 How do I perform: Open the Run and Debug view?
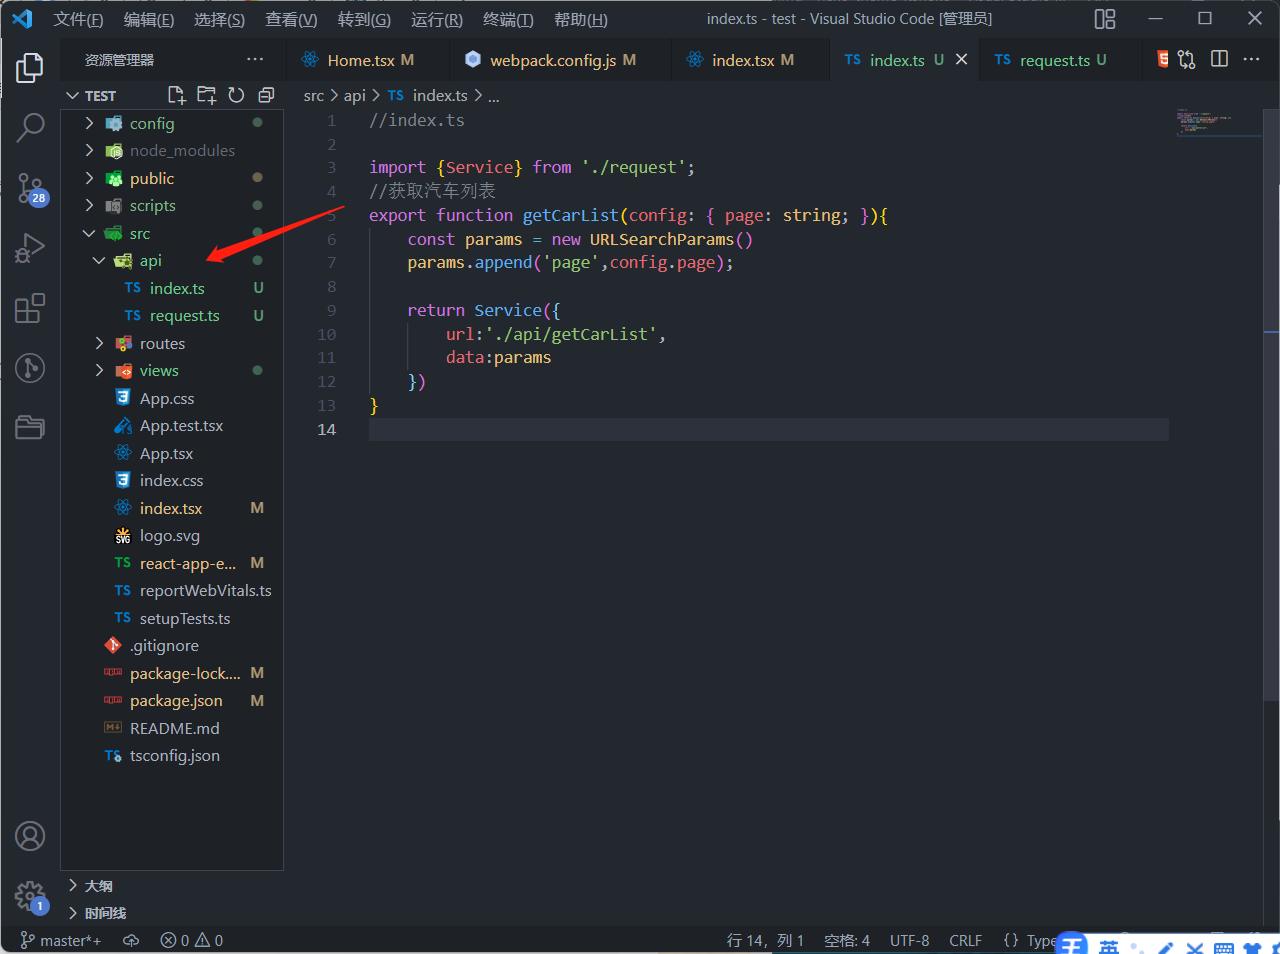click(30, 248)
